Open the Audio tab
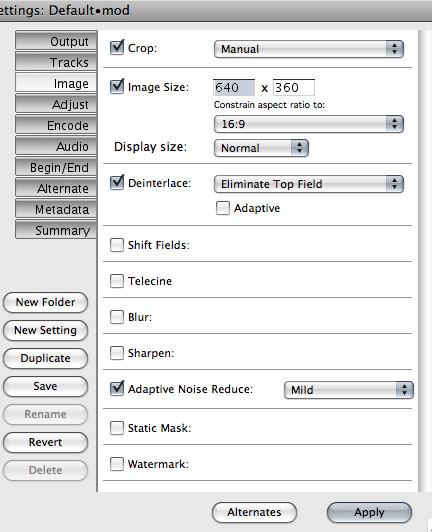This screenshot has width=432, height=532. coord(56,147)
